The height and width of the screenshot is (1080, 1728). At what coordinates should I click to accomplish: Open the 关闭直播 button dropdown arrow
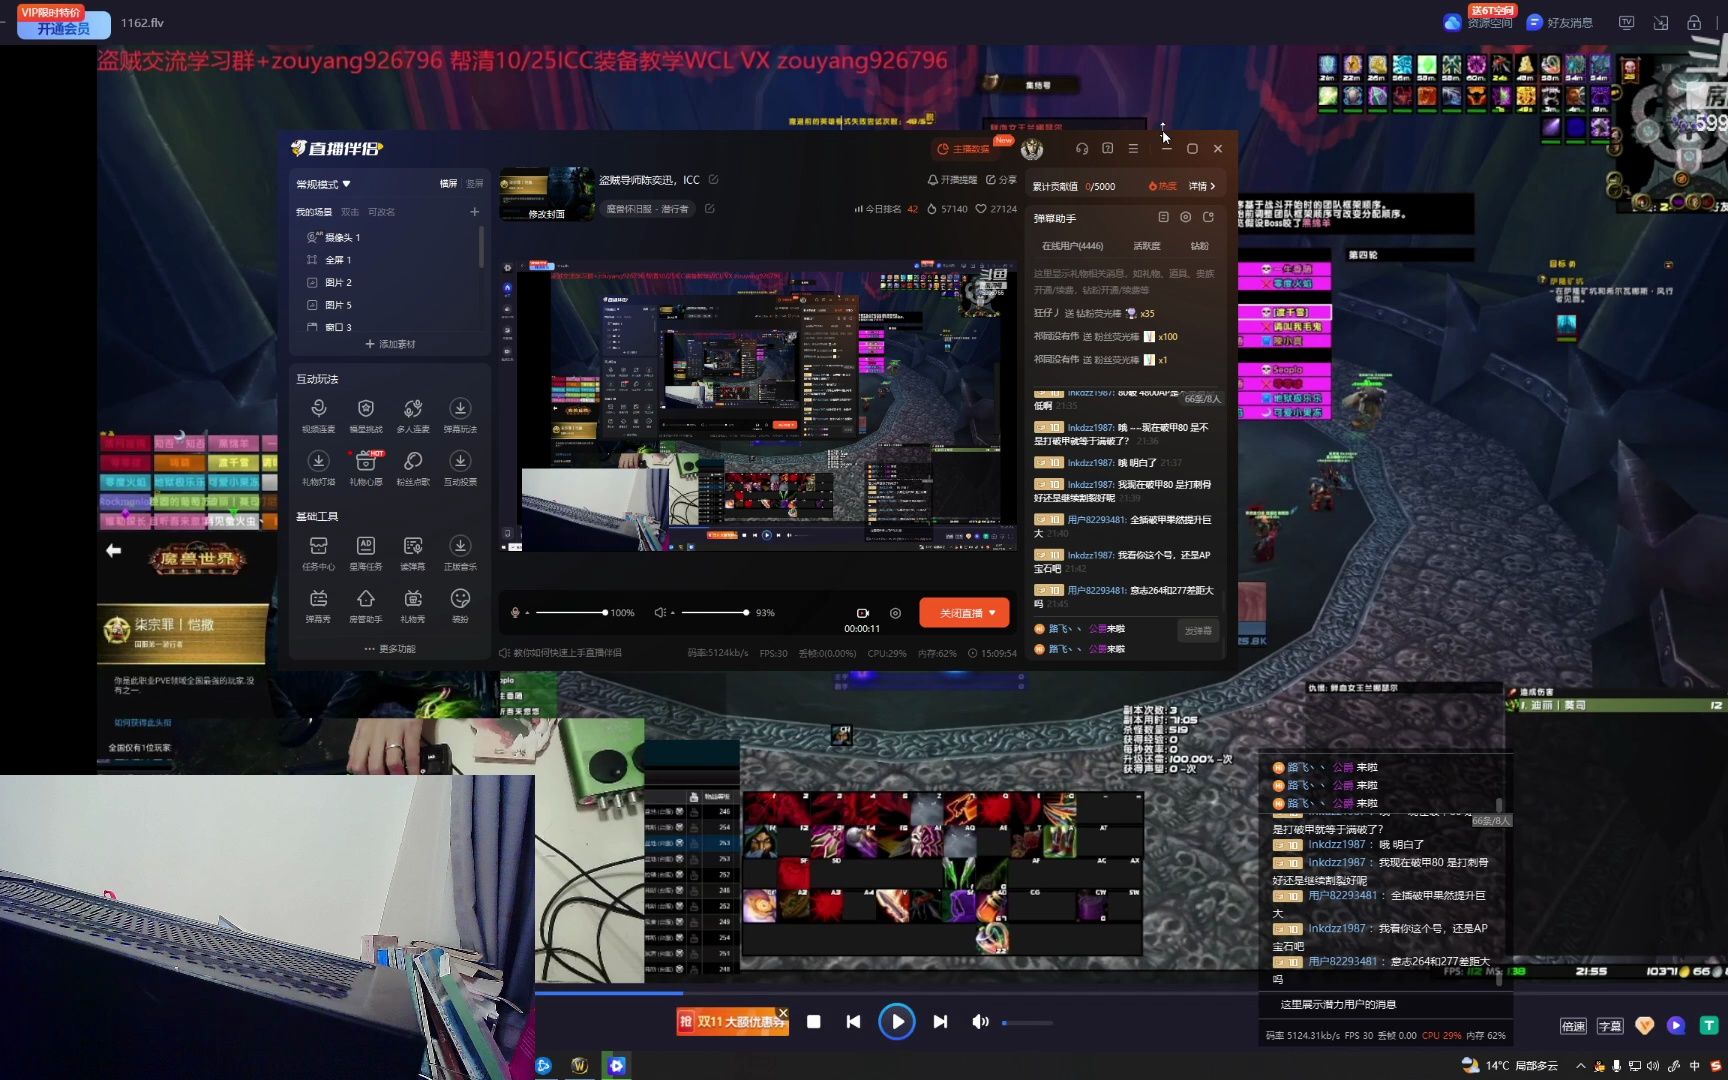click(992, 613)
